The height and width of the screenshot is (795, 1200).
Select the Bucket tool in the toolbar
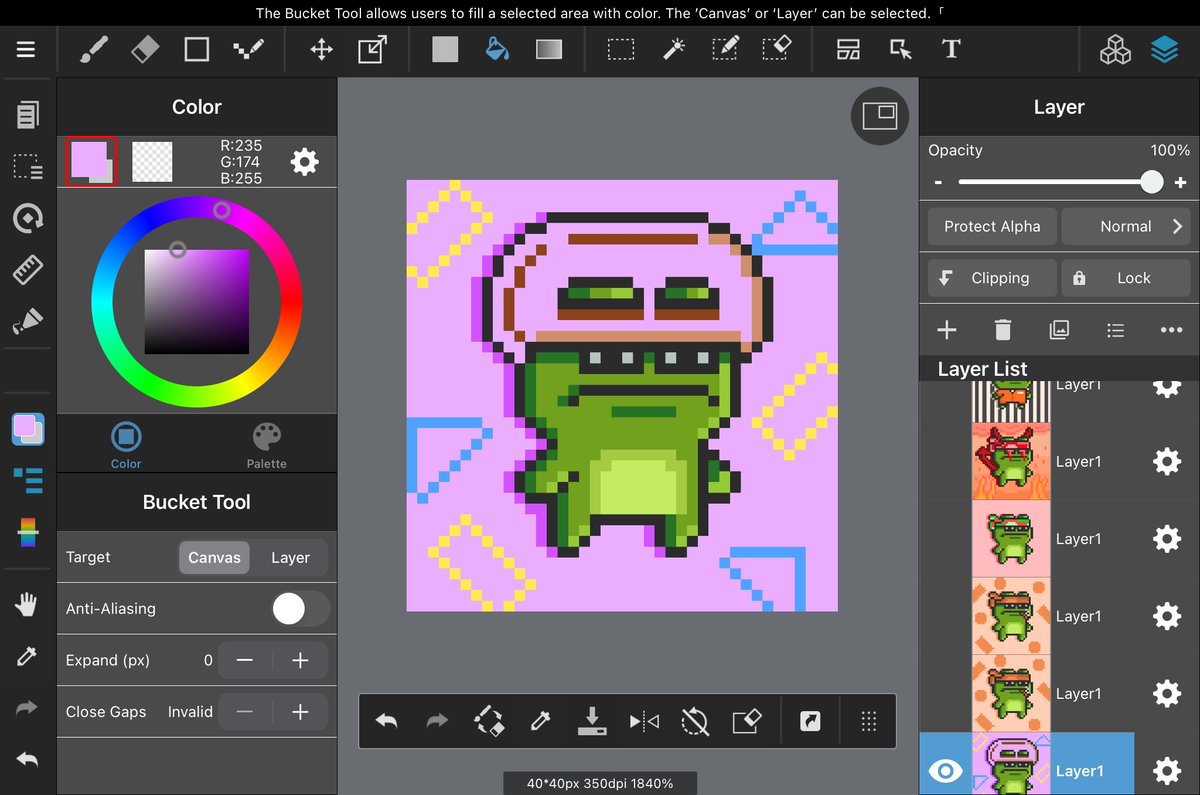(x=497, y=49)
